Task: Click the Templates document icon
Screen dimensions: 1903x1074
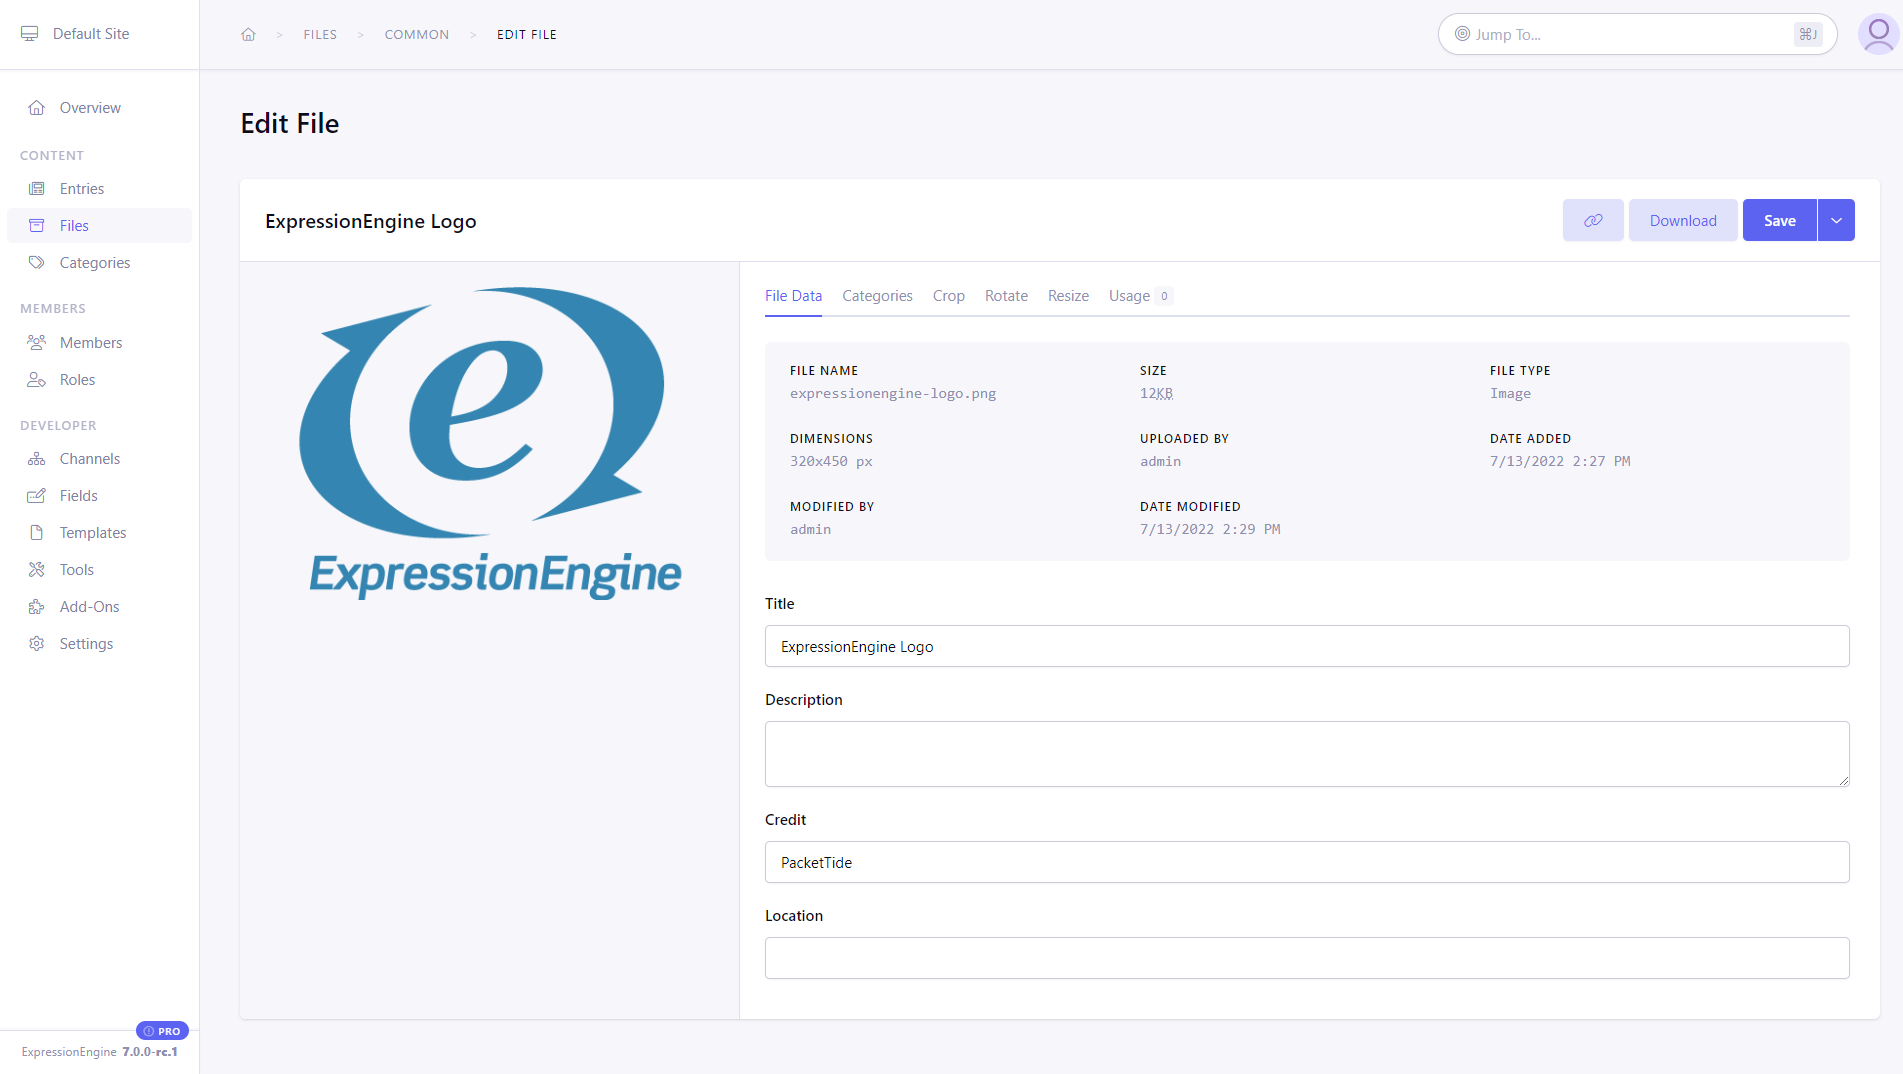Action: (37, 532)
